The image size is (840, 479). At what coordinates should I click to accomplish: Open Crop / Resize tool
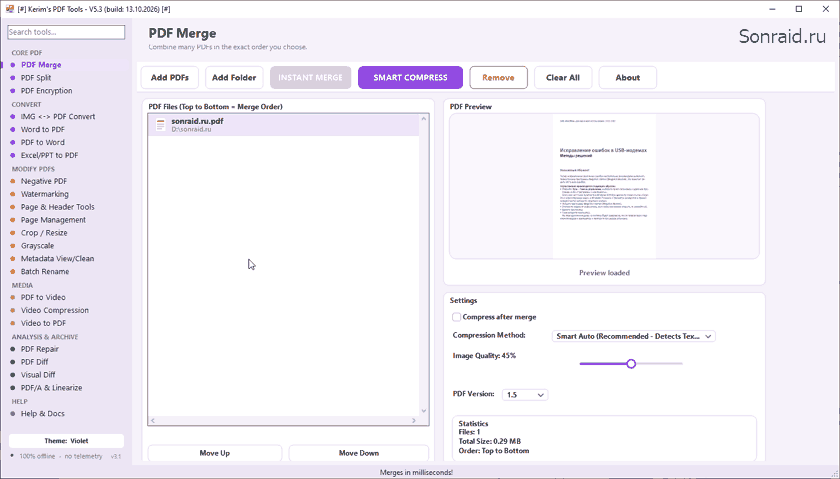pos(44,233)
